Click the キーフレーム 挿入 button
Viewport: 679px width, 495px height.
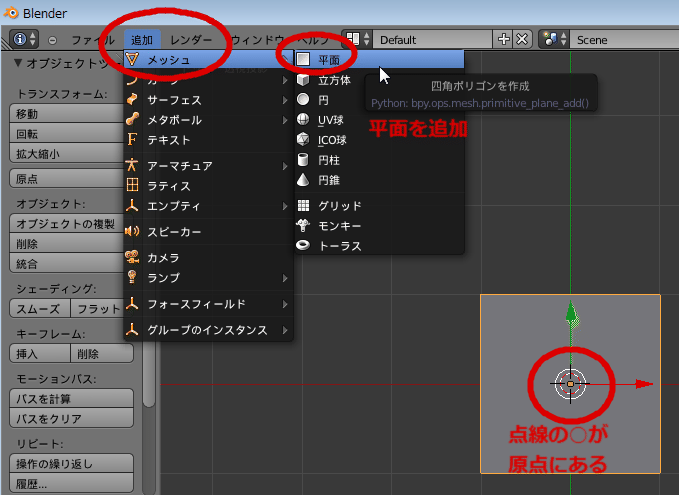click(x=40, y=353)
